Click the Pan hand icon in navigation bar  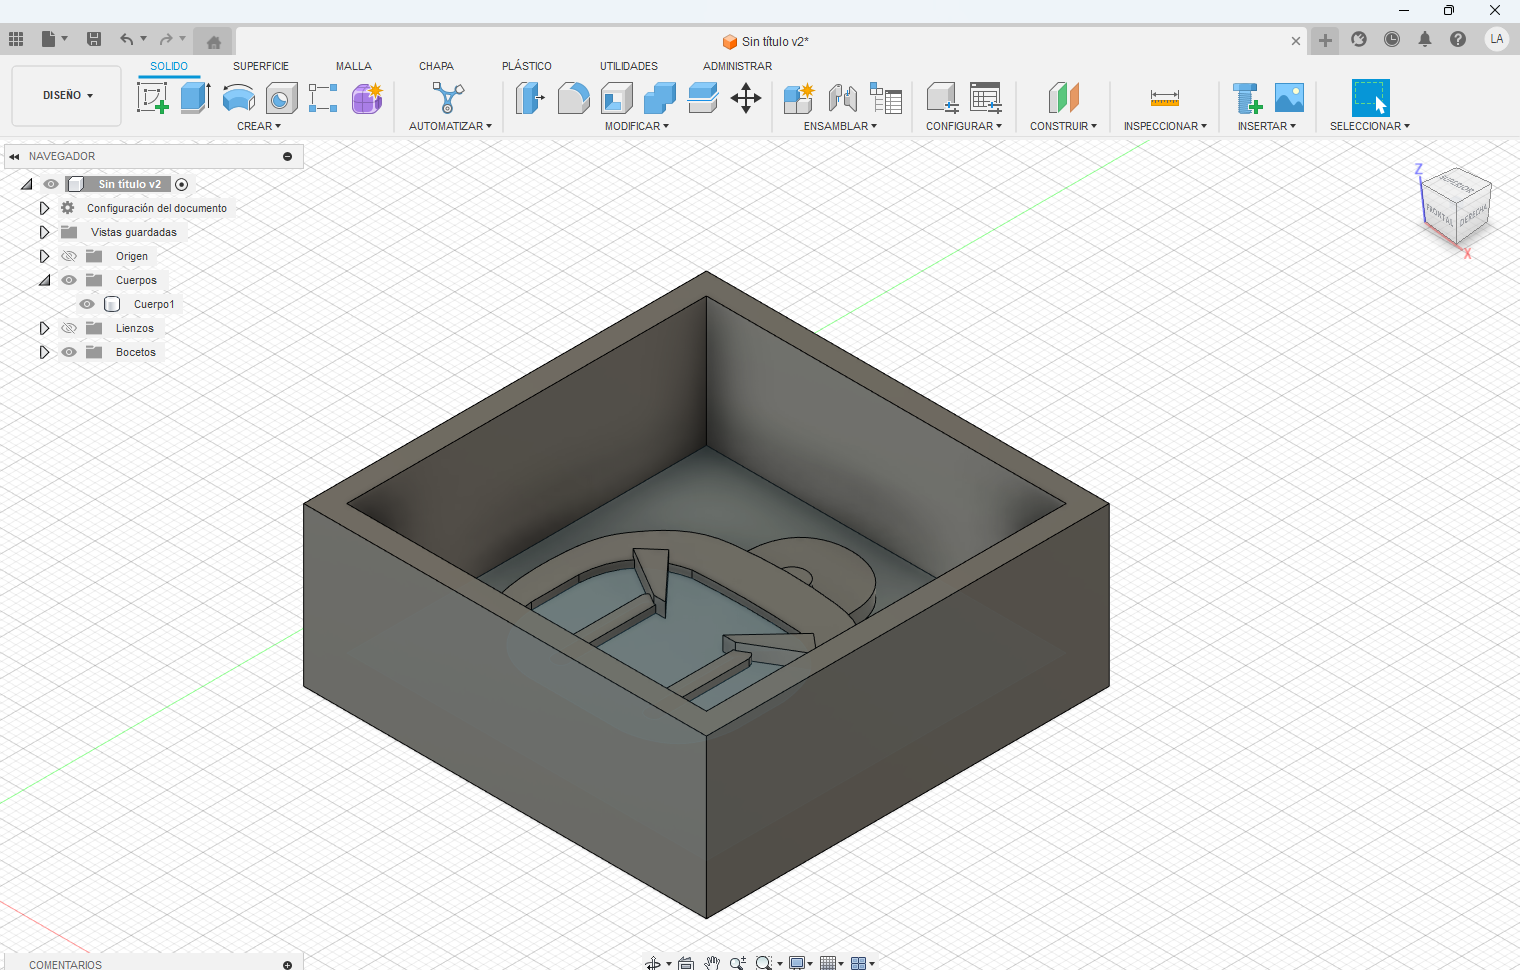712,963
